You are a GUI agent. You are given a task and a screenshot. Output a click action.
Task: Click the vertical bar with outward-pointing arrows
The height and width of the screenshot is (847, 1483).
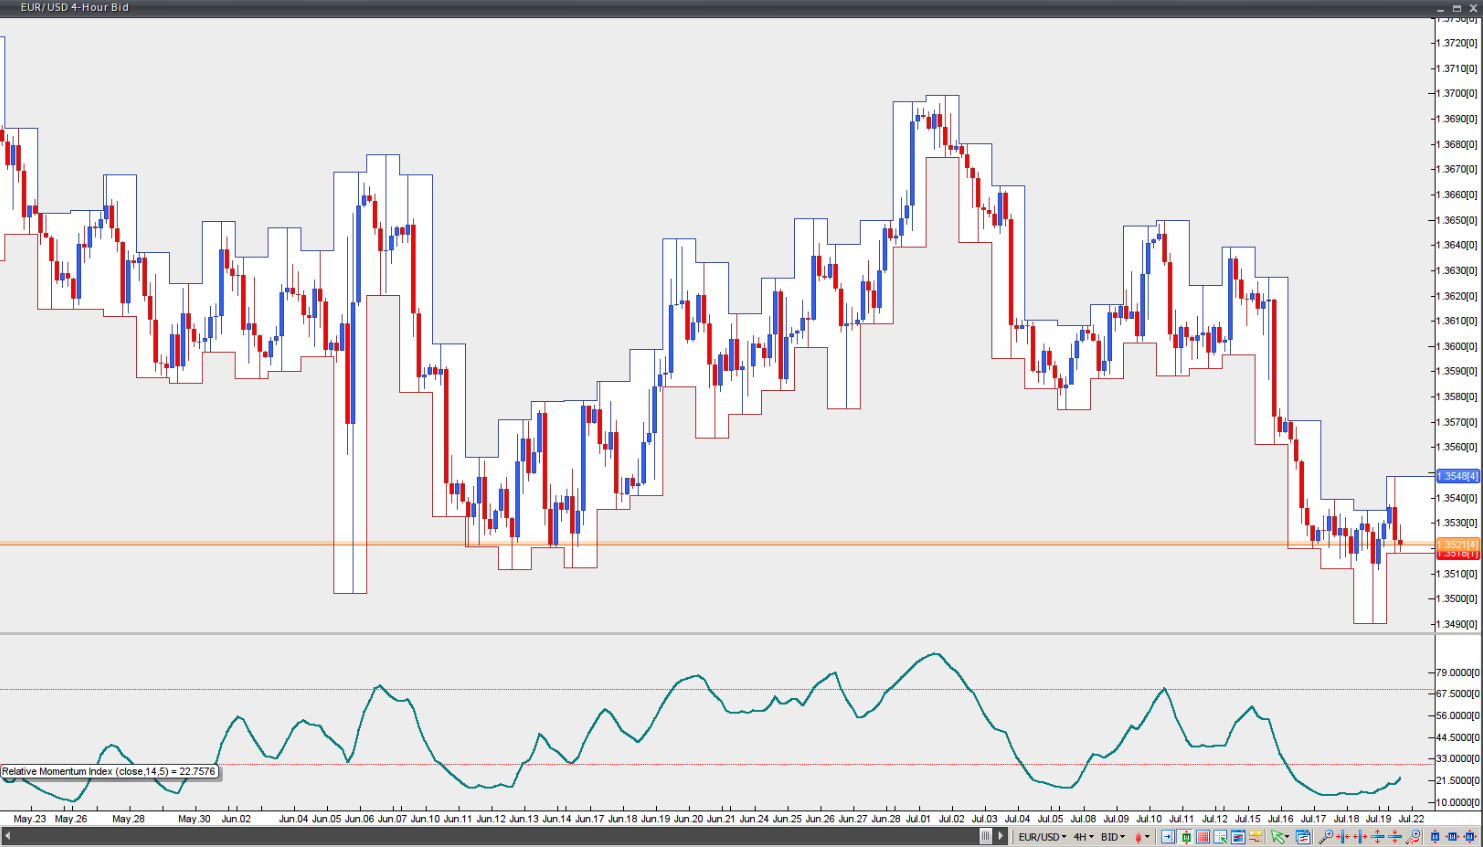pyautogui.click(x=1360, y=837)
